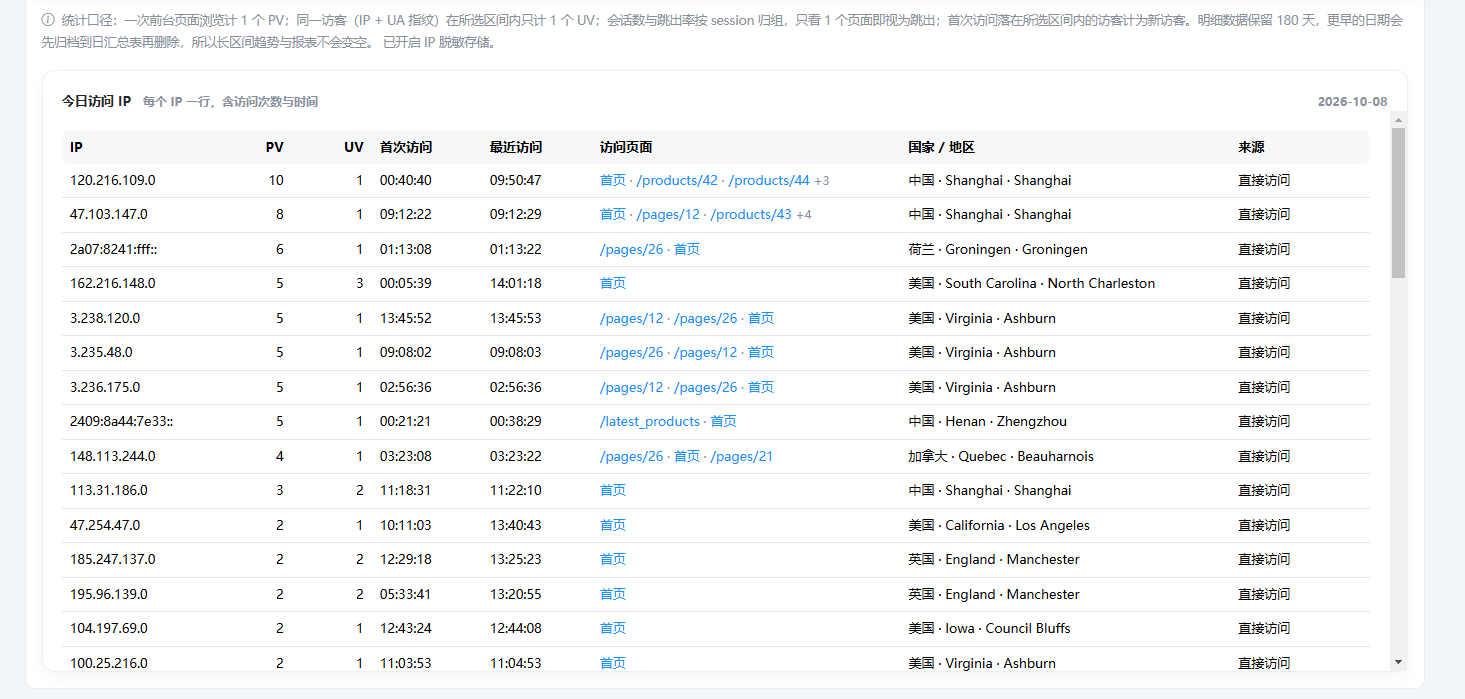The height and width of the screenshot is (699, 1465).
Task: Open the /latest_products link
Action: click(650, 422)
